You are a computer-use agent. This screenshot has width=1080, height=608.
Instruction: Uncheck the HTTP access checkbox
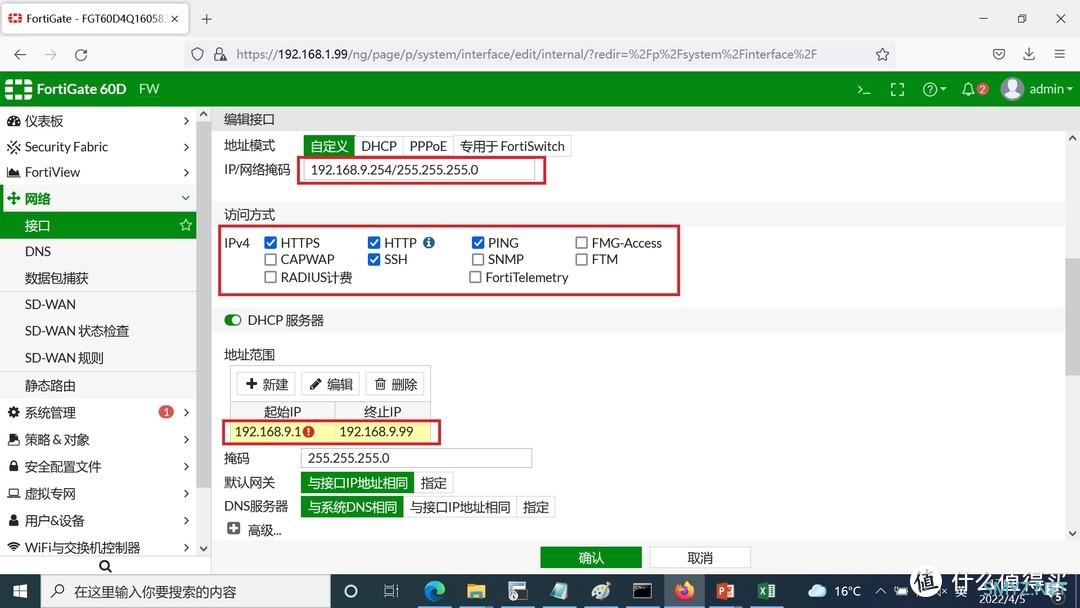[x=374, y=242]
